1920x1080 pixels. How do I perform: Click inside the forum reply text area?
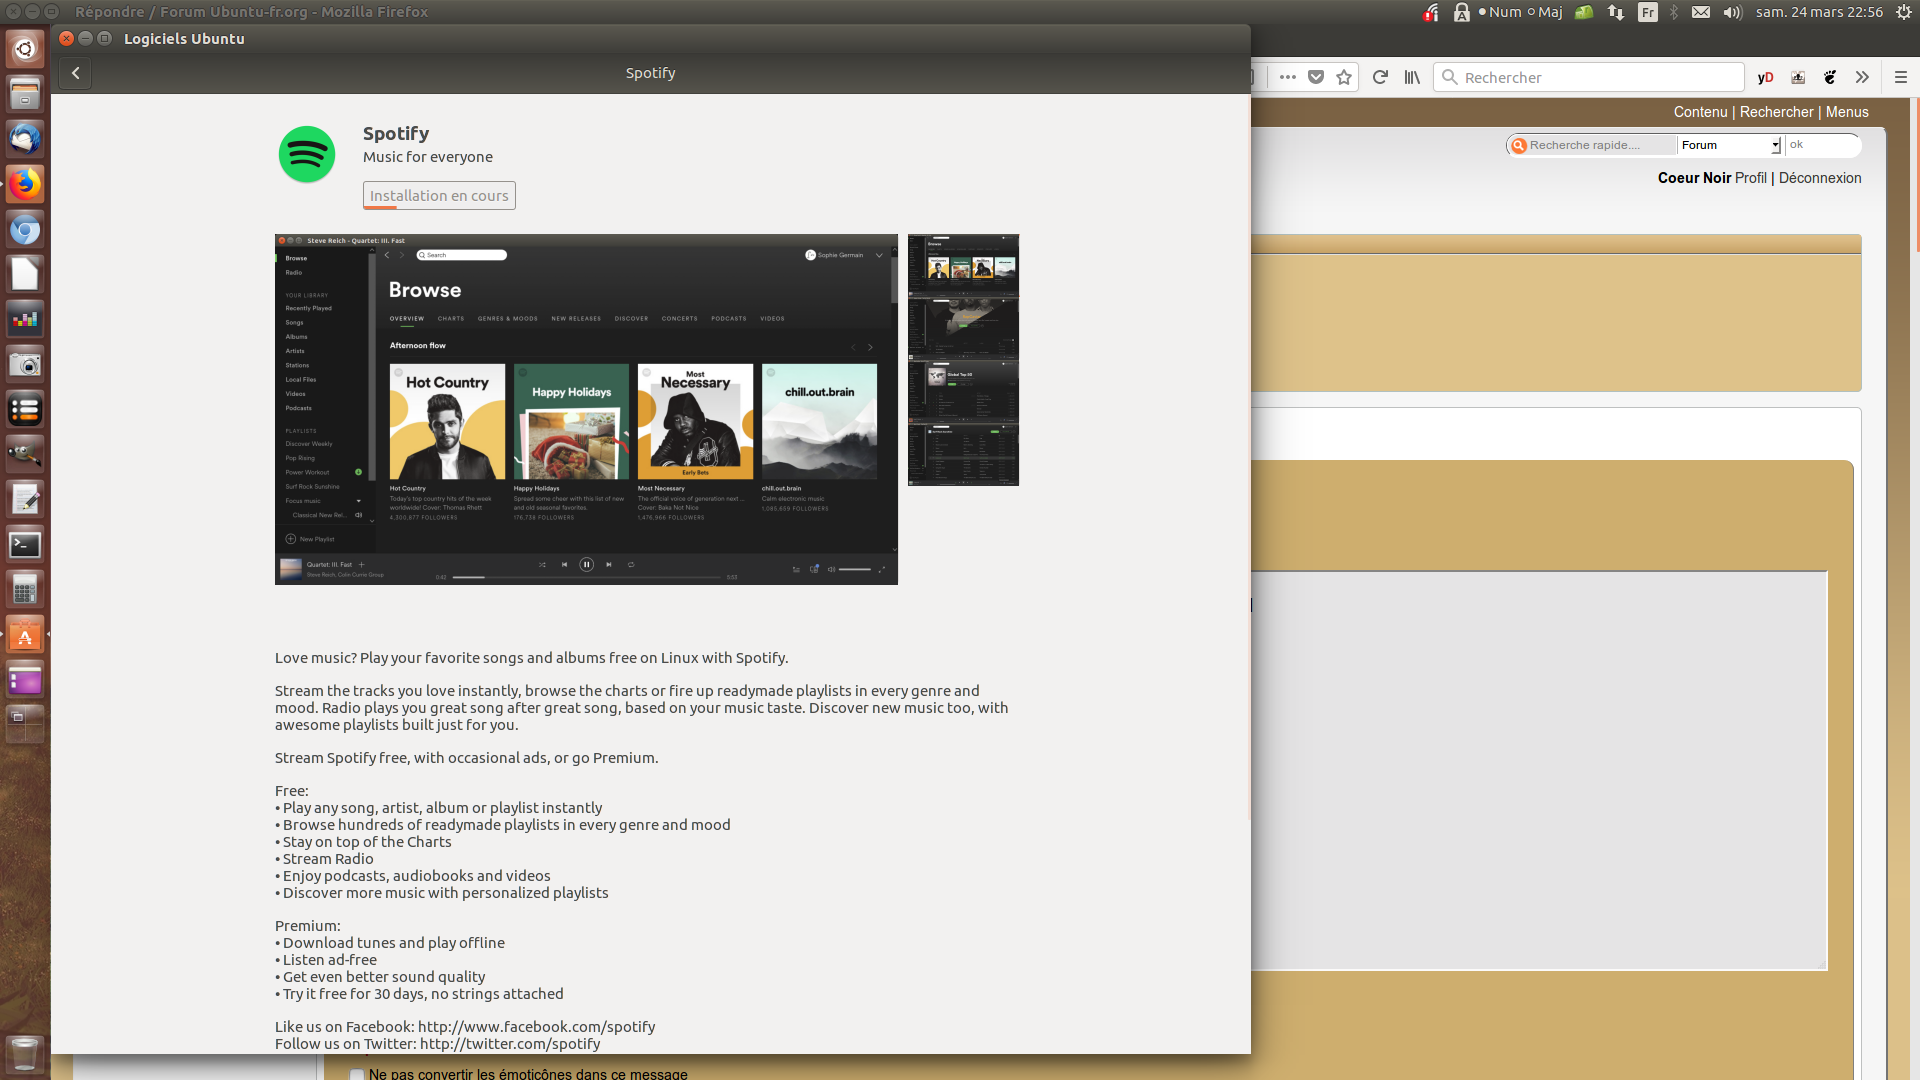click(x=1538, y=770)
